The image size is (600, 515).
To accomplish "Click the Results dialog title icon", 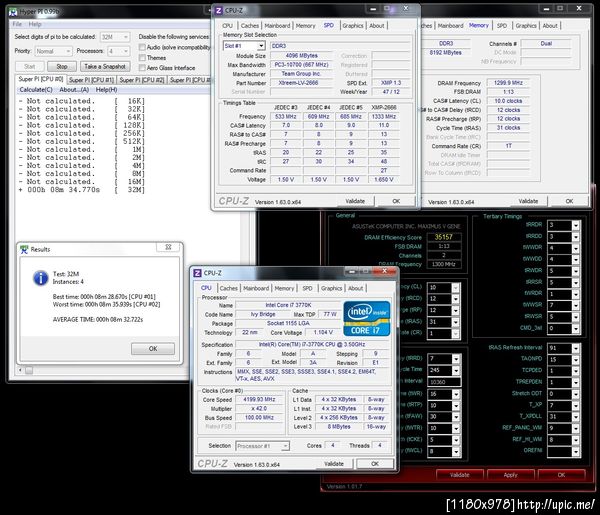I will click(24, 249).
